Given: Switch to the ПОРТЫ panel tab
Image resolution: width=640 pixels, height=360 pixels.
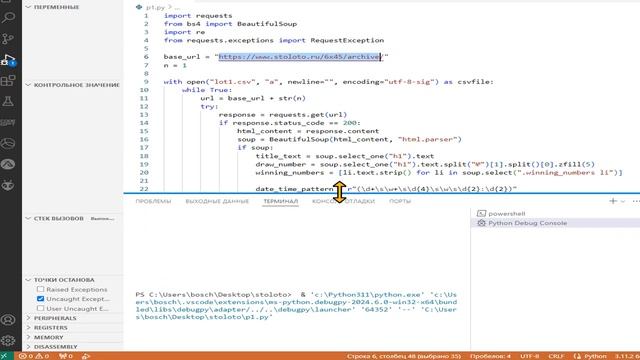Looking at the screenshot, I should (400, 201).
